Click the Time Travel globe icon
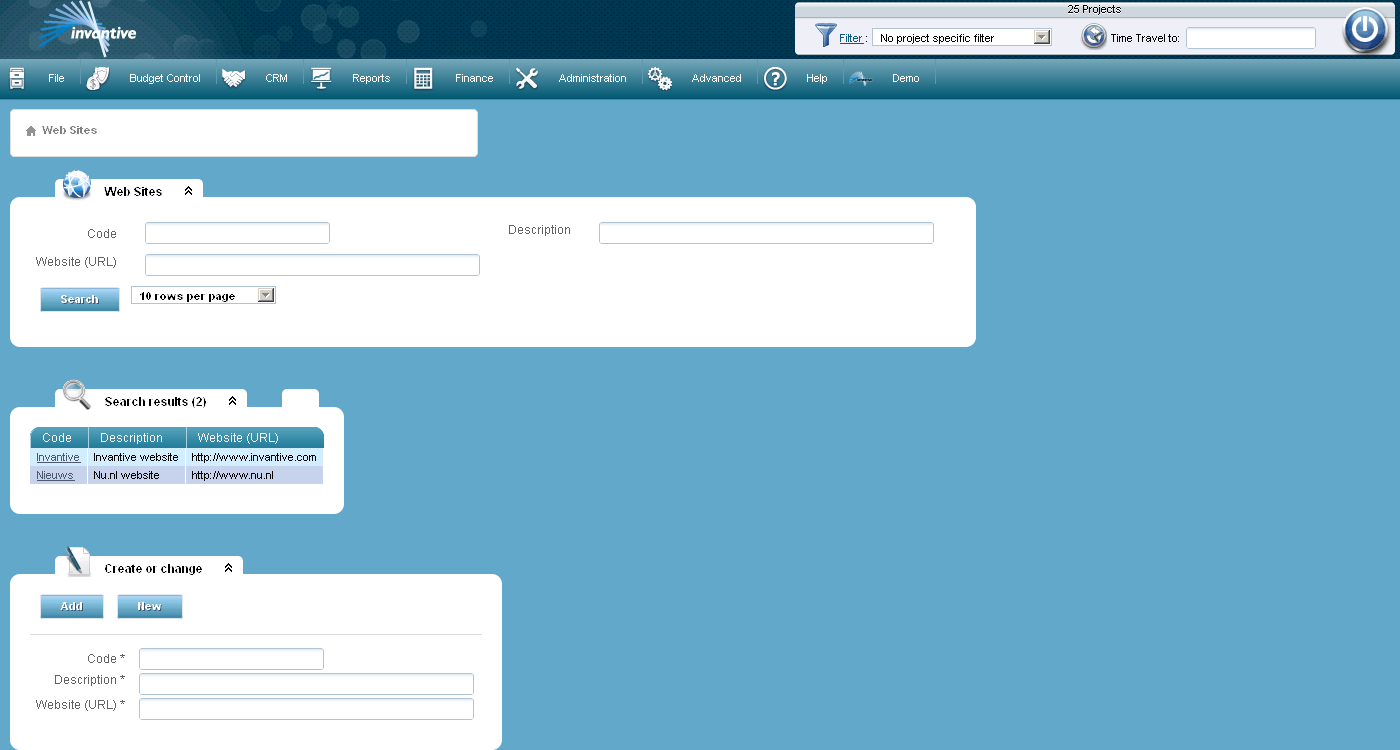This screenshot has height=750, width=1400. 1094,37
